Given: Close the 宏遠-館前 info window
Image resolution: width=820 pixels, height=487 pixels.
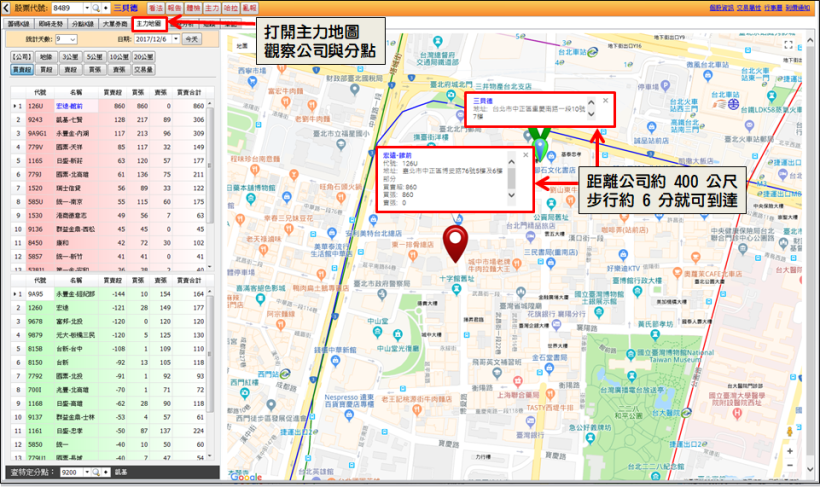Looking at the screenshot, I should click(x=525, y=155).
